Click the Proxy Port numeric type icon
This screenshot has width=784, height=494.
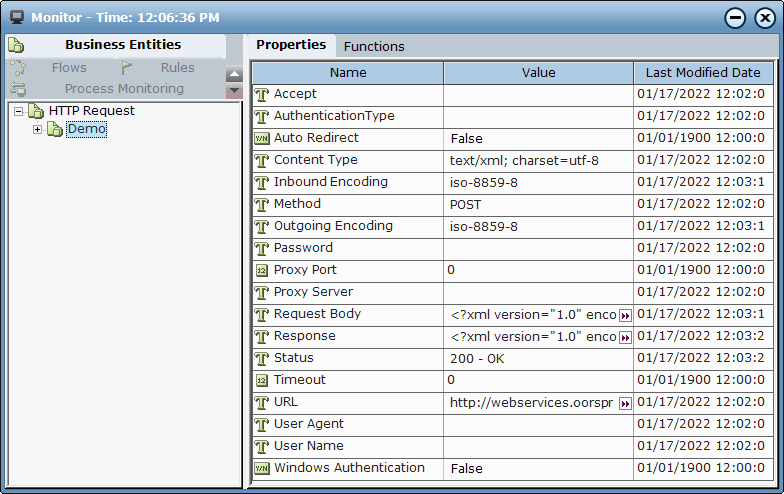coord(262,270)
